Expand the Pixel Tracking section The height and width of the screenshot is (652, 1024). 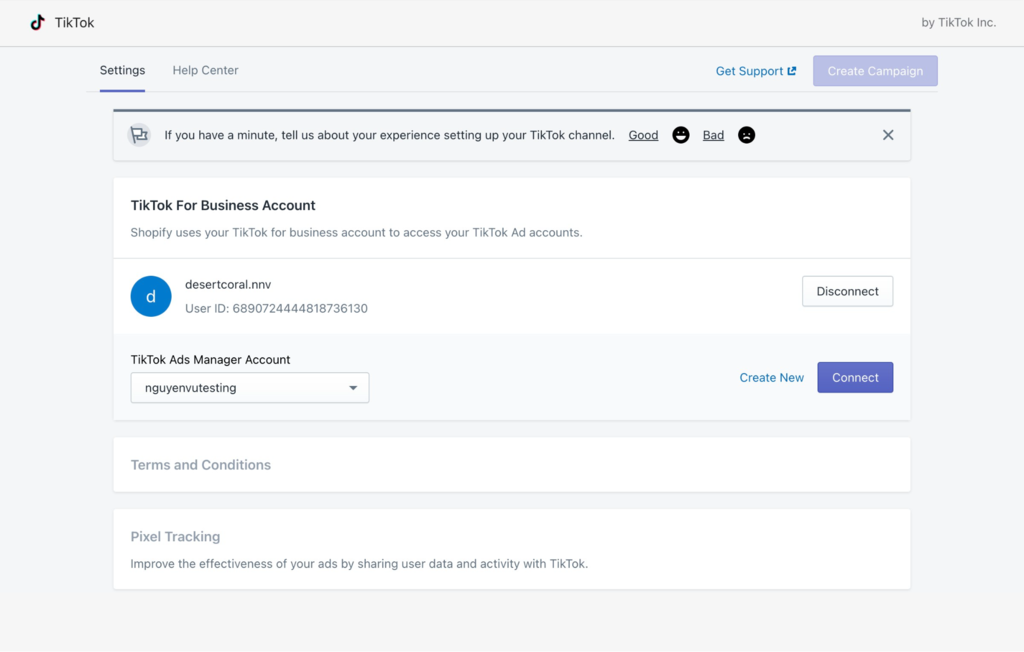click(176, 537)
